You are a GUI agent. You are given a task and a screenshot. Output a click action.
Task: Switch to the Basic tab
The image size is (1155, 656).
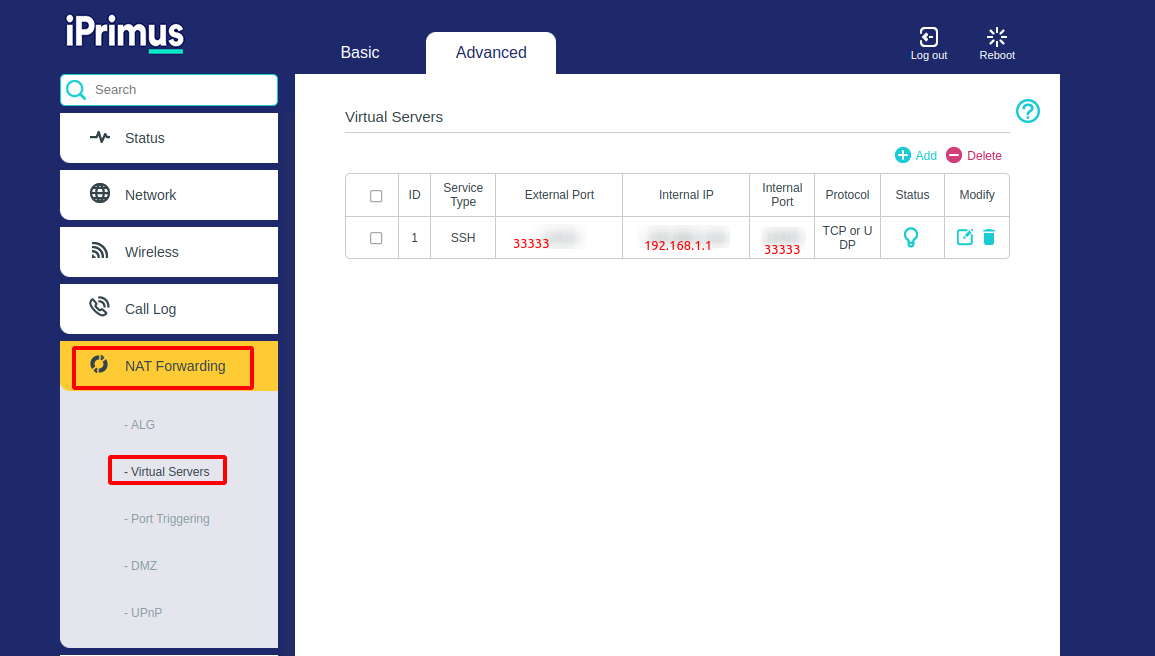(360, 53)
